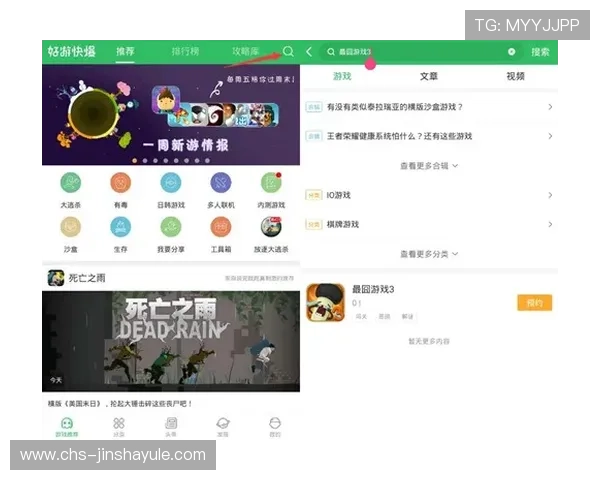Open the 大逃杀 category icon
Image resolution: width=600 pixels, height=480 pixels.
(x=71, y=183)
